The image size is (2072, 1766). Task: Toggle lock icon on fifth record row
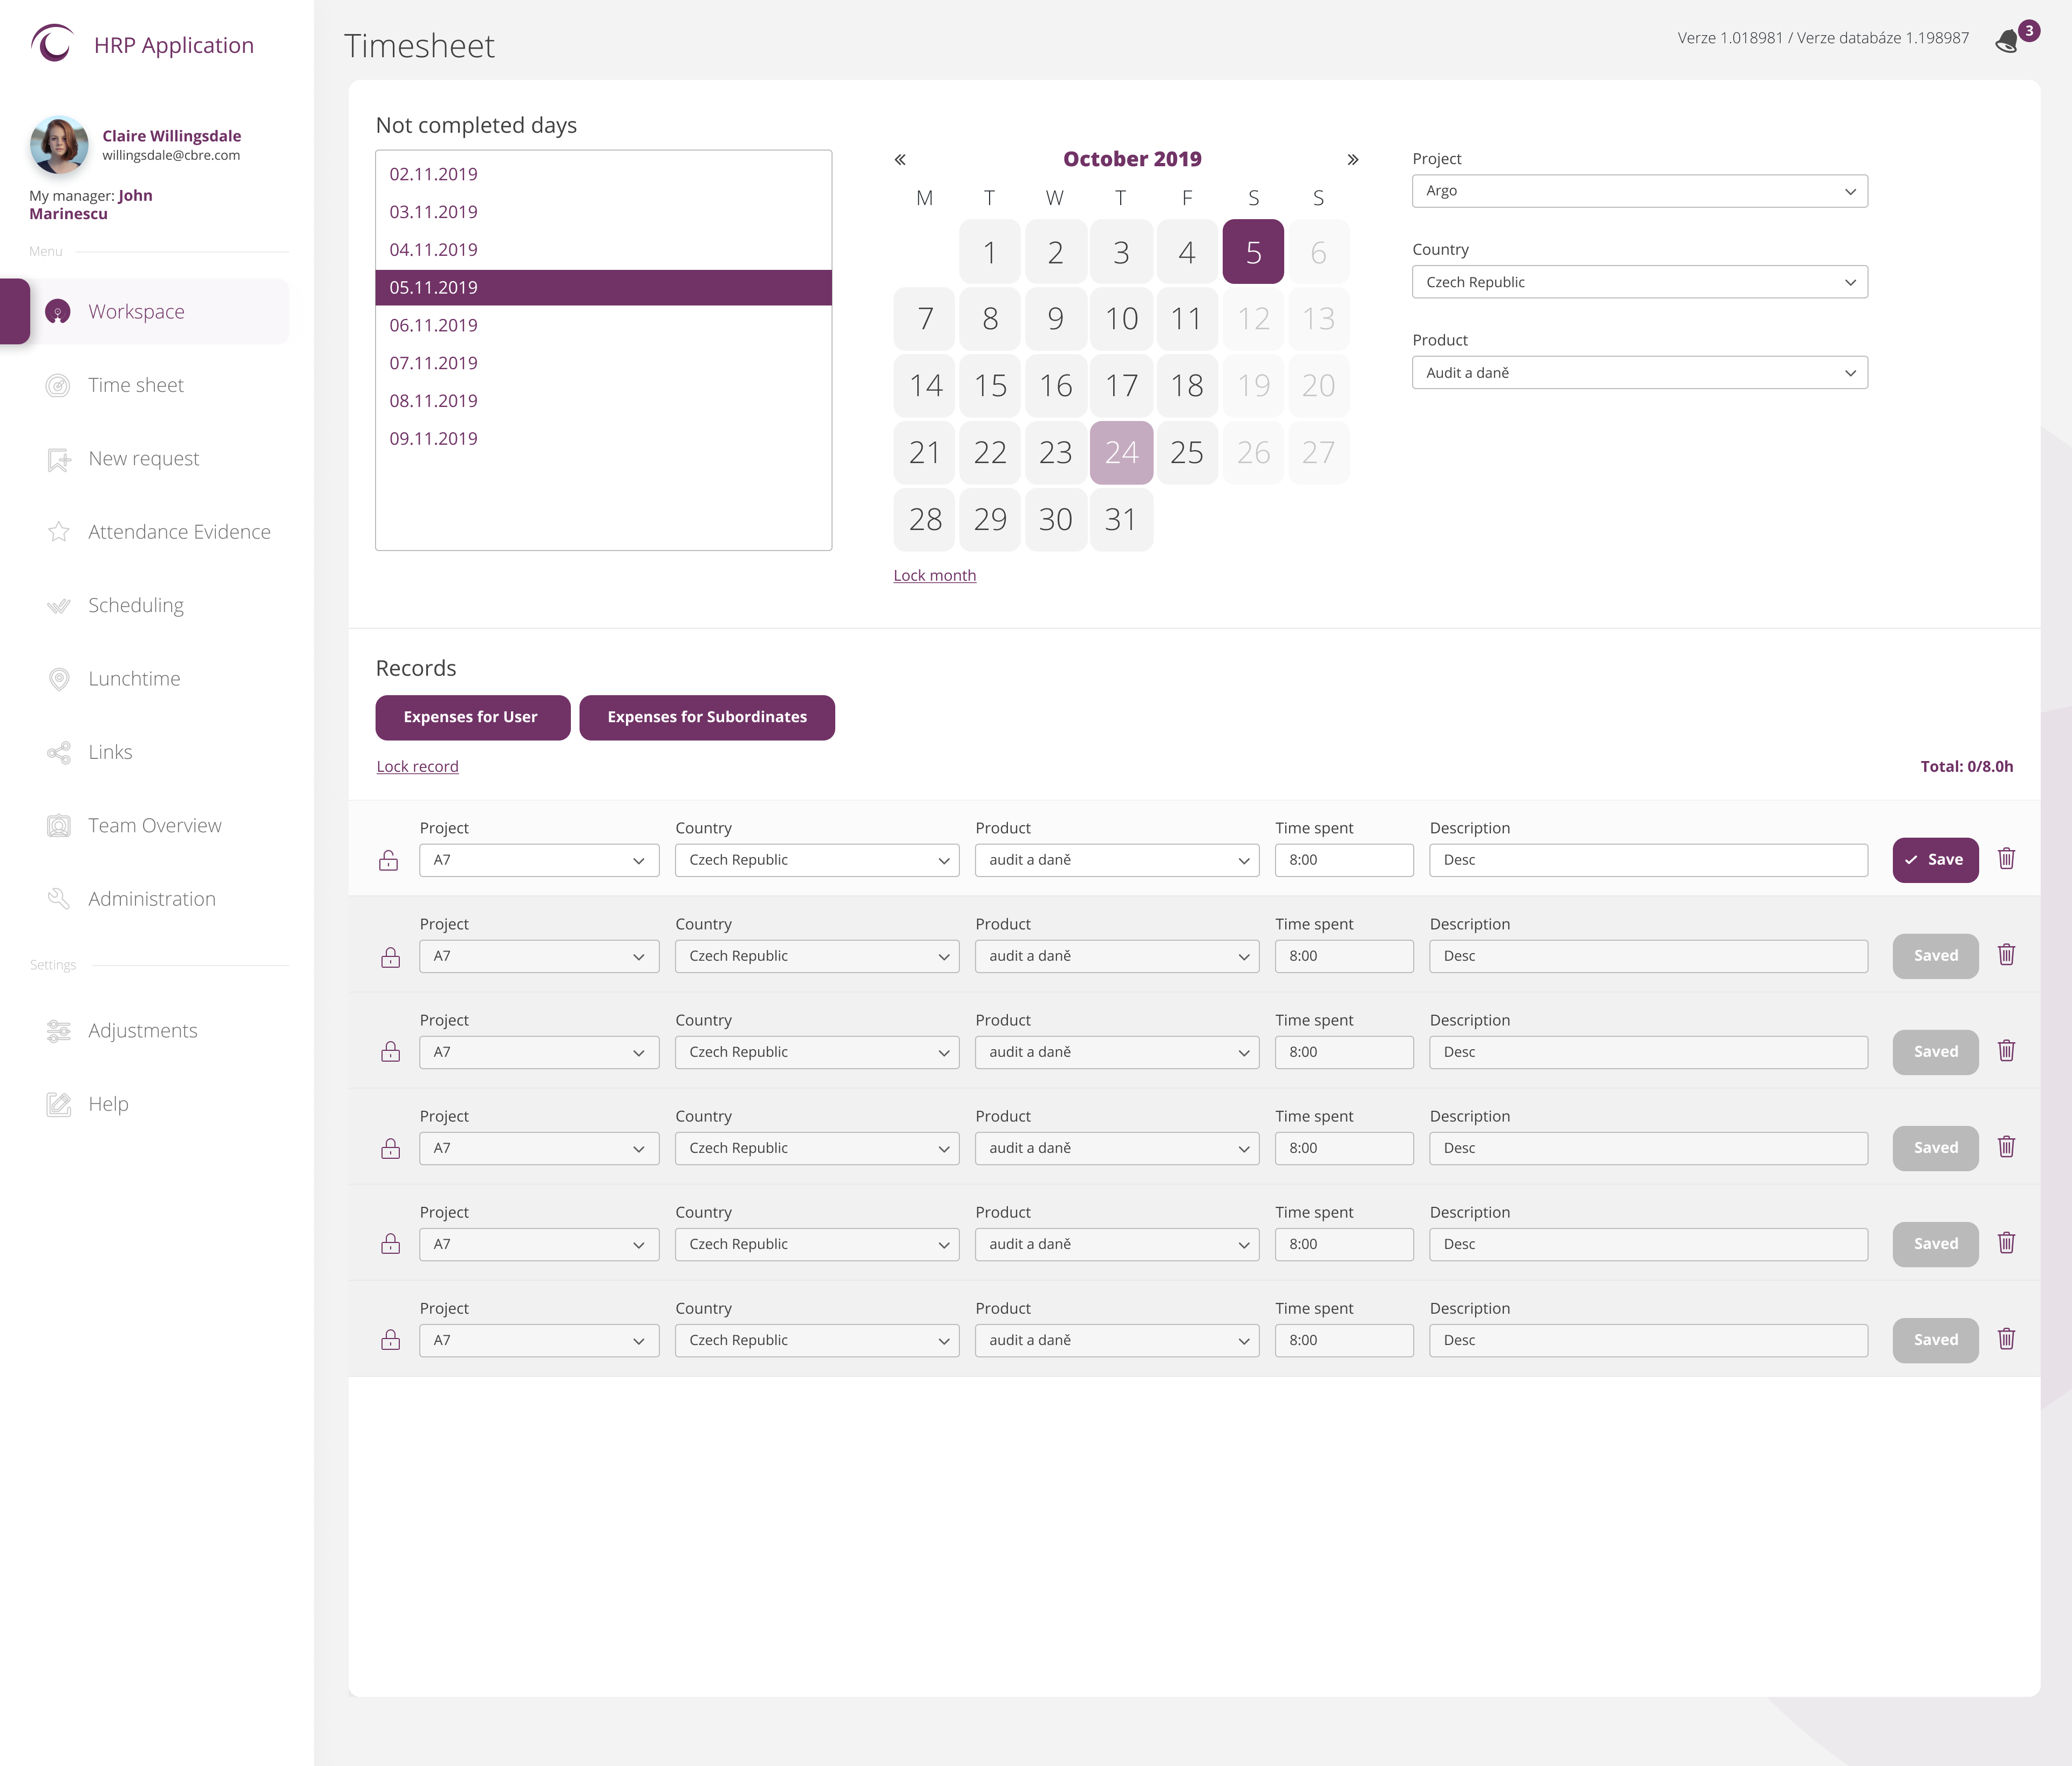[390, 1244]
